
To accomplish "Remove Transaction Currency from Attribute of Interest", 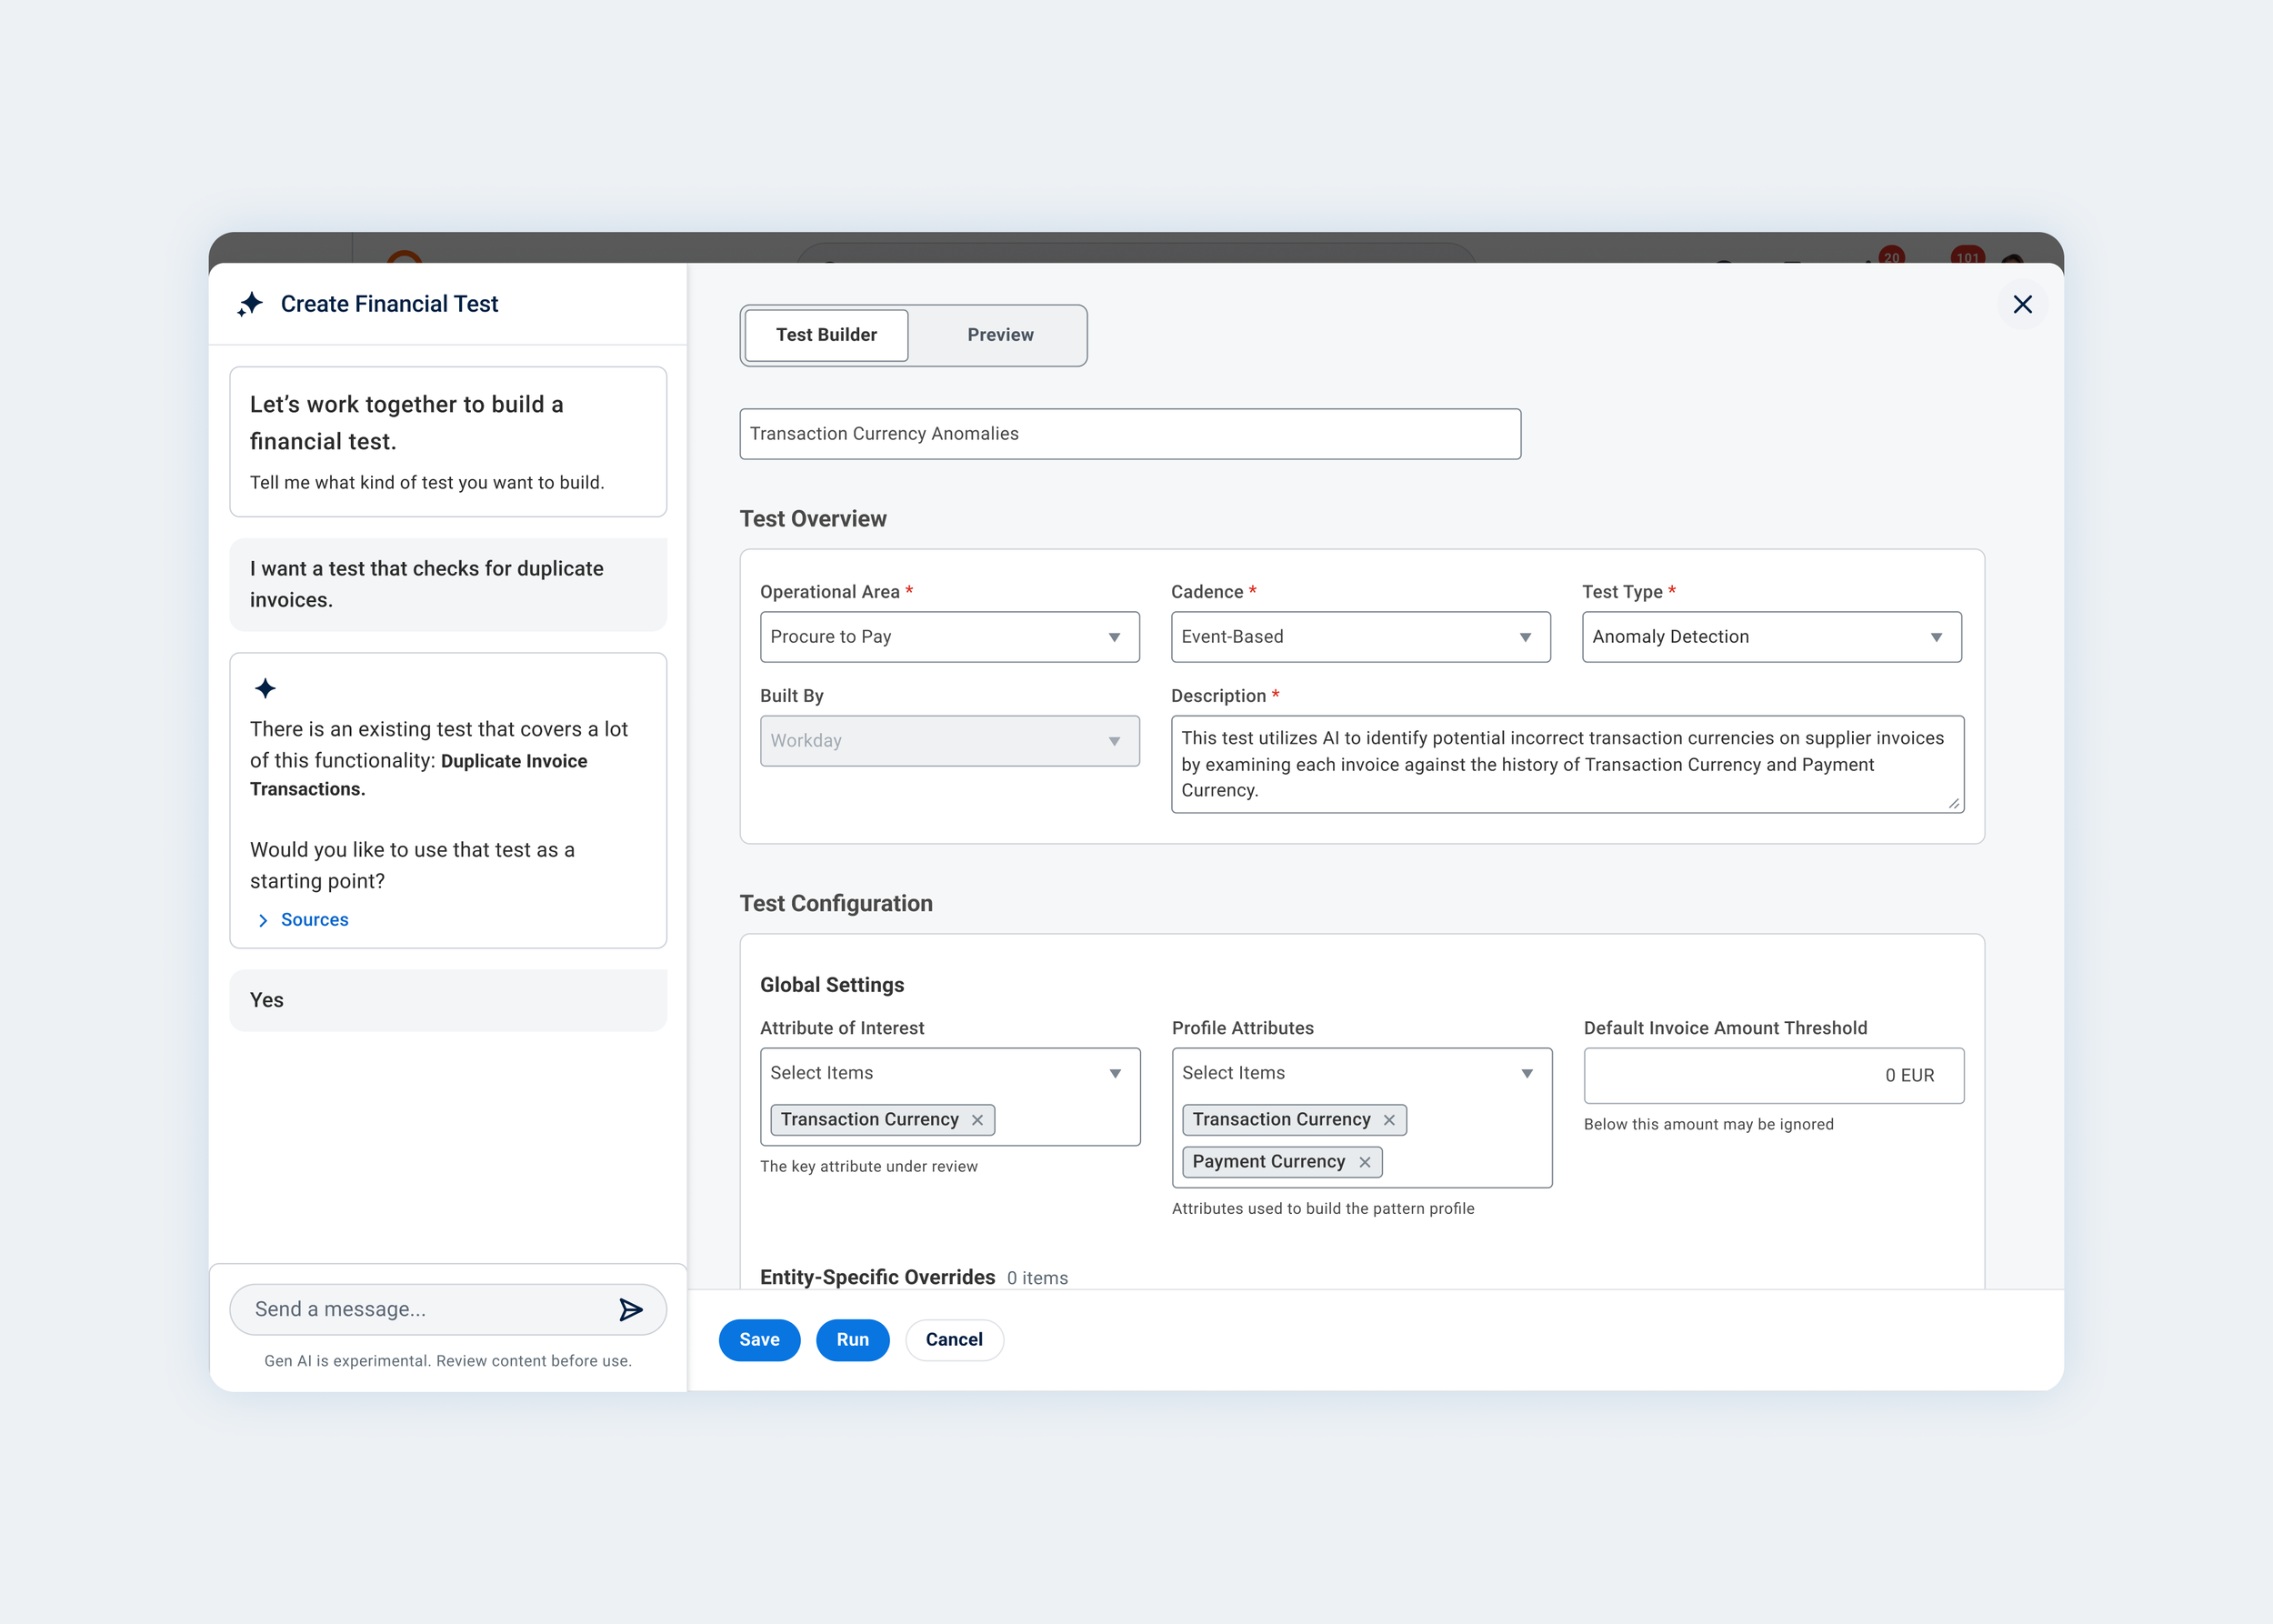I will tap(977, 1120).
